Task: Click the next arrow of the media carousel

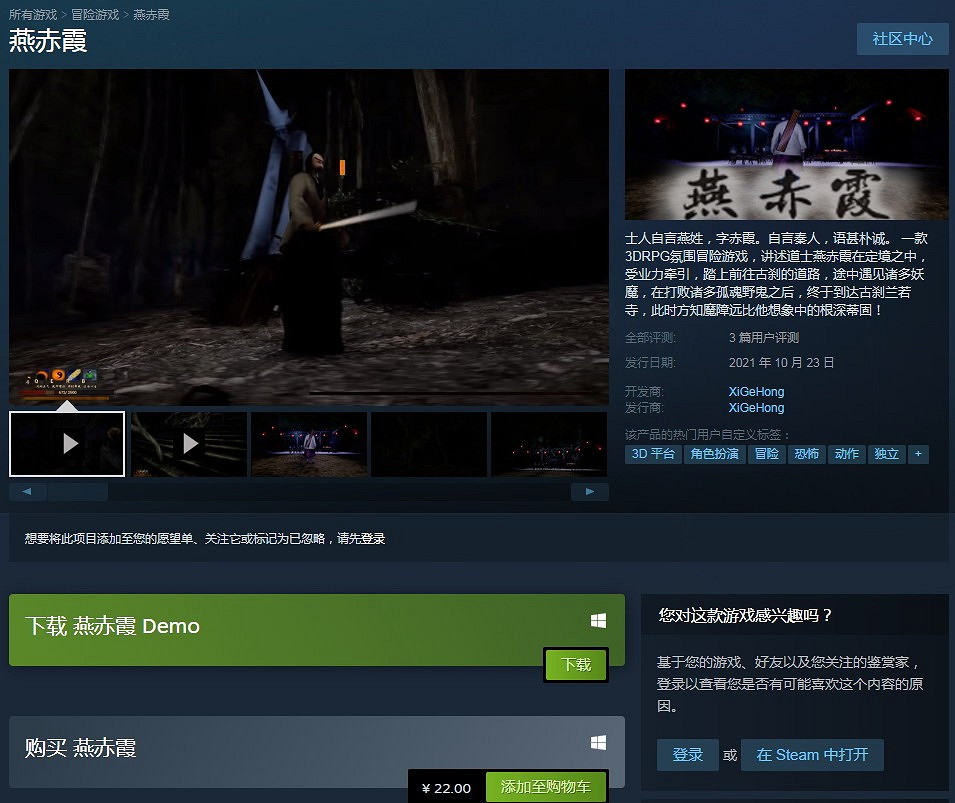Action: point(589,491)
